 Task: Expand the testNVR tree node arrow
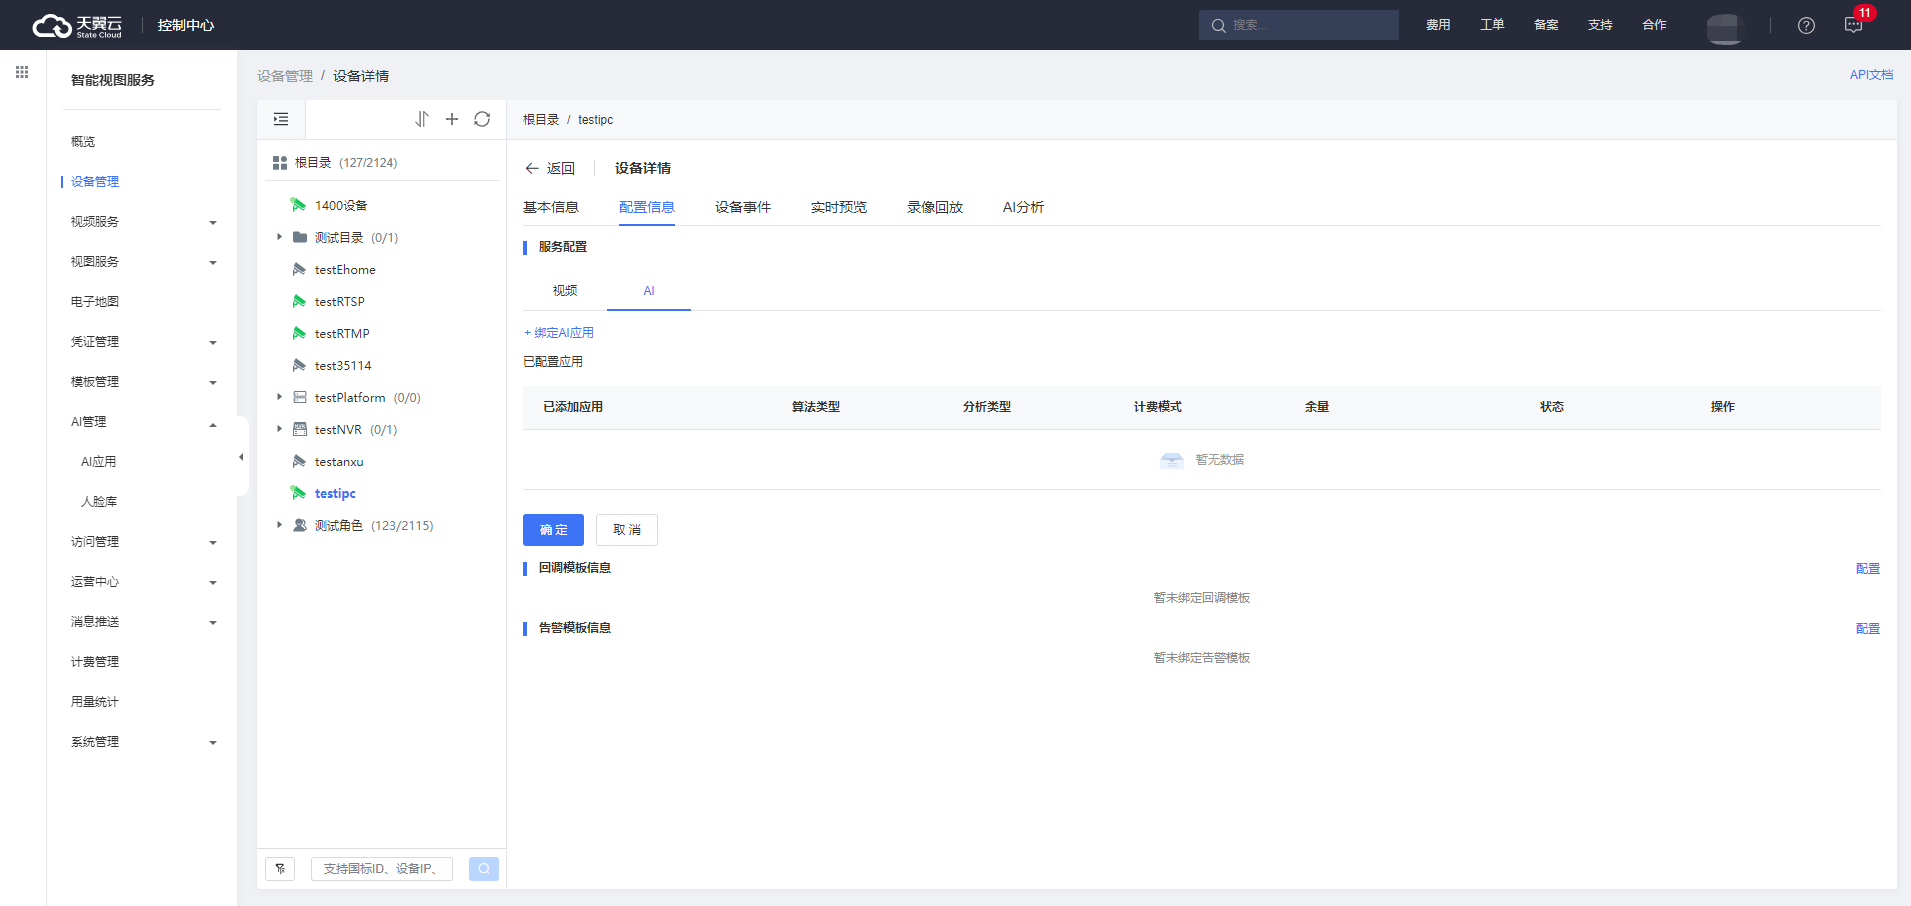pos(279,429)
